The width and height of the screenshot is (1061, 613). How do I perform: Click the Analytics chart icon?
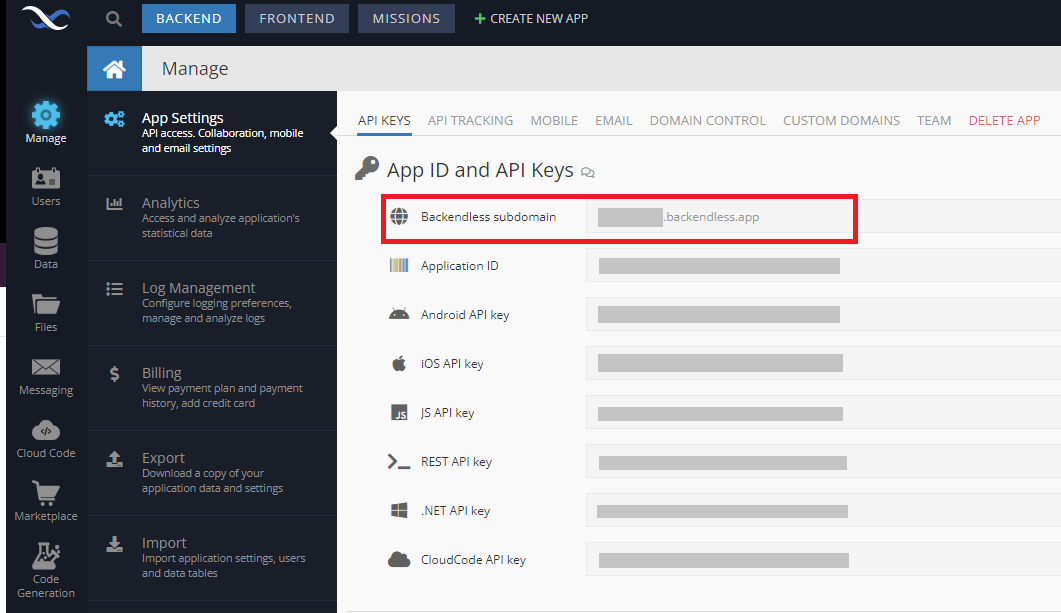[x=114, y=203]
